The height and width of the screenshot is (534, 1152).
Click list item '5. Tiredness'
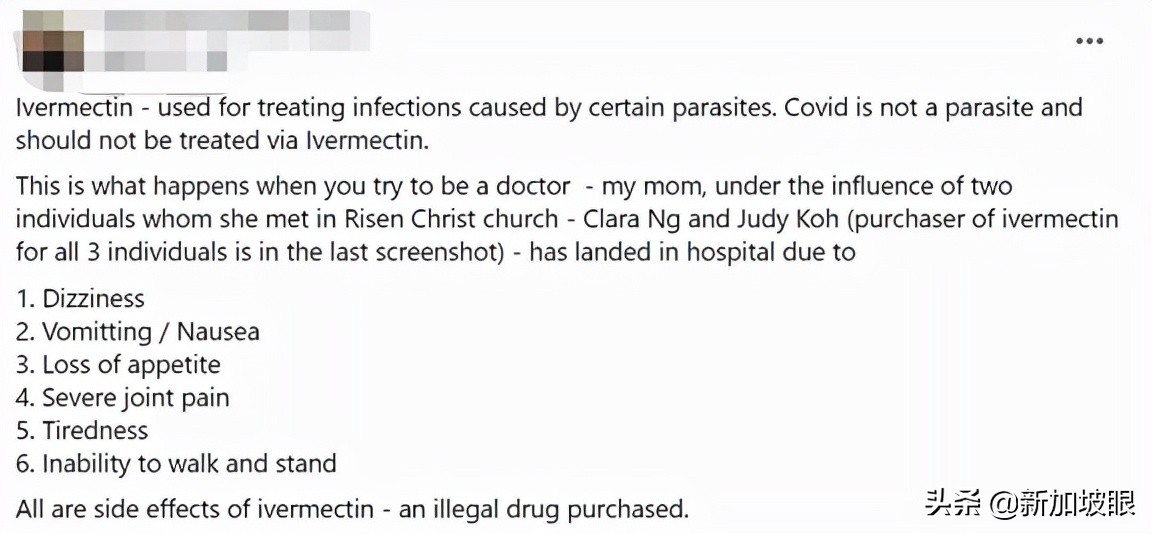click(82, 430)
